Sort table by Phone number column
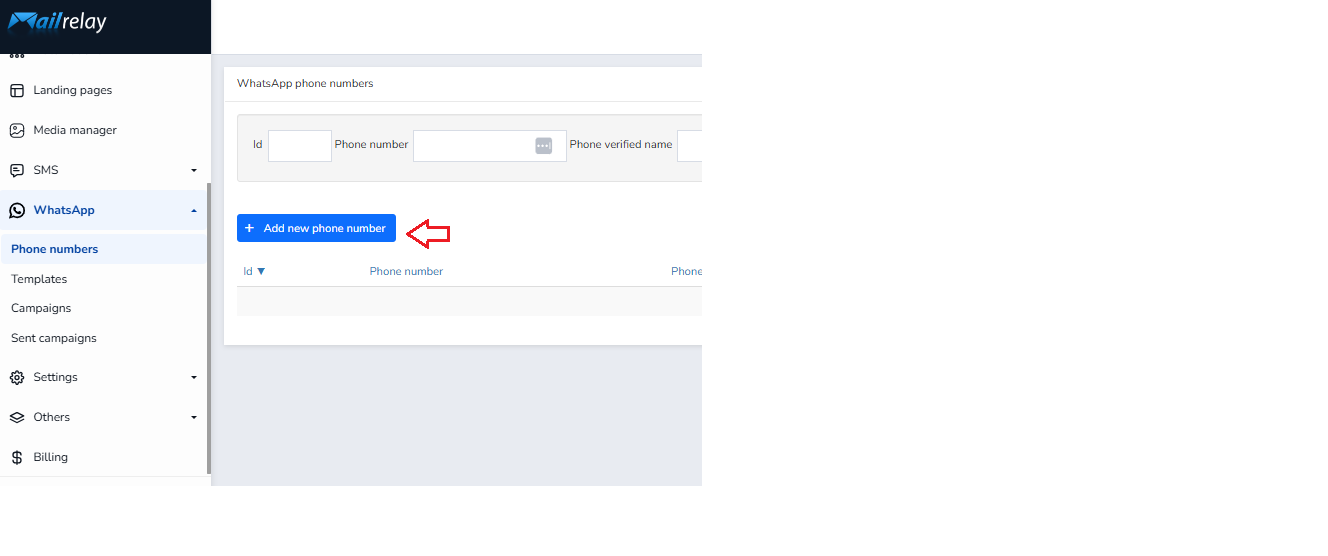Screen dimensions: 1328x556 pos(406,271)
